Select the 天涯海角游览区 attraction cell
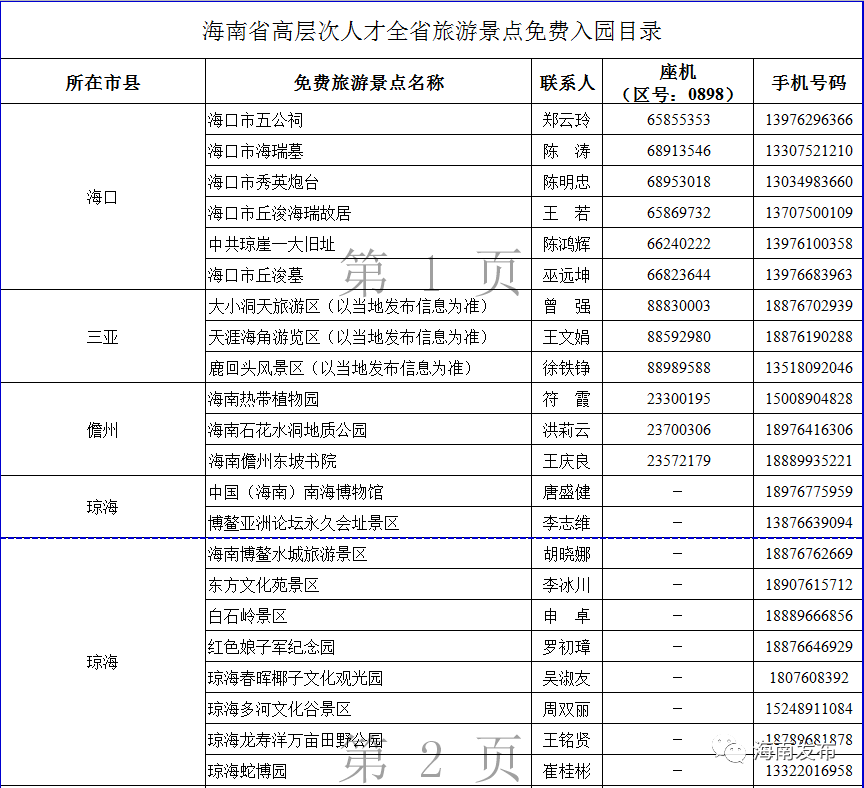This screenshot has width=864, height=788. click(369, 336)
